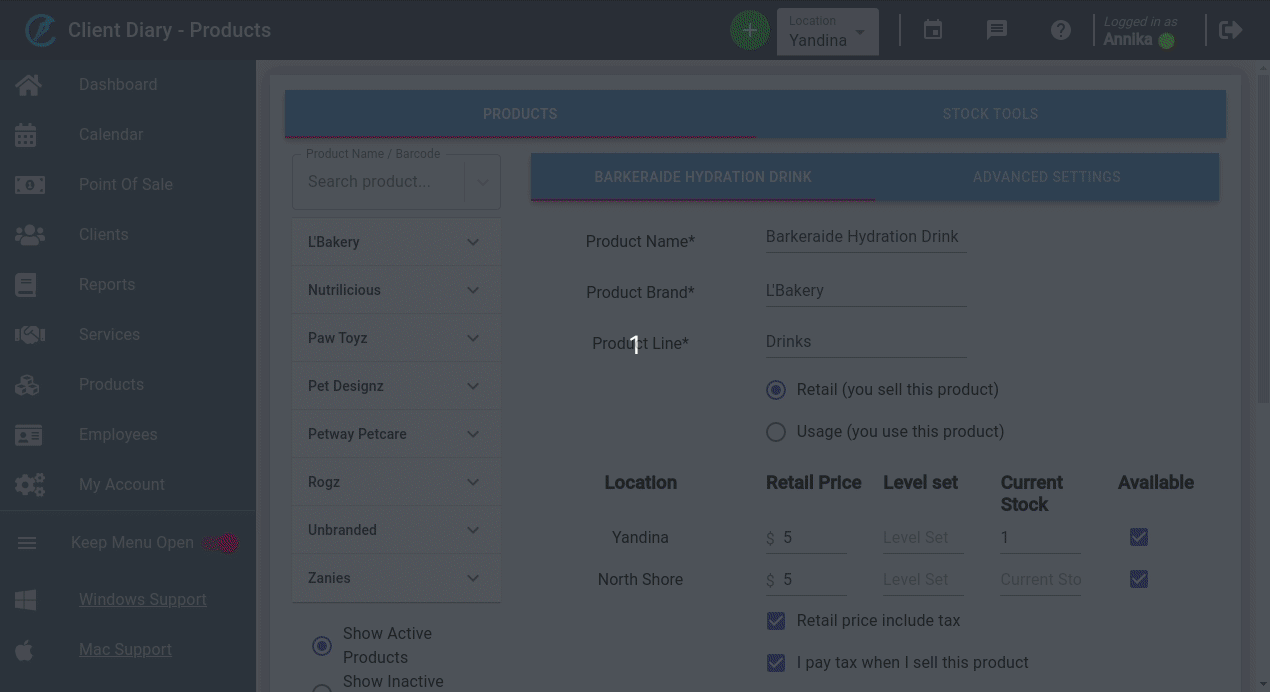Toggle Retail price include tax checkbox
This screenshot has width=1270, height=692.
click(776, 621)
